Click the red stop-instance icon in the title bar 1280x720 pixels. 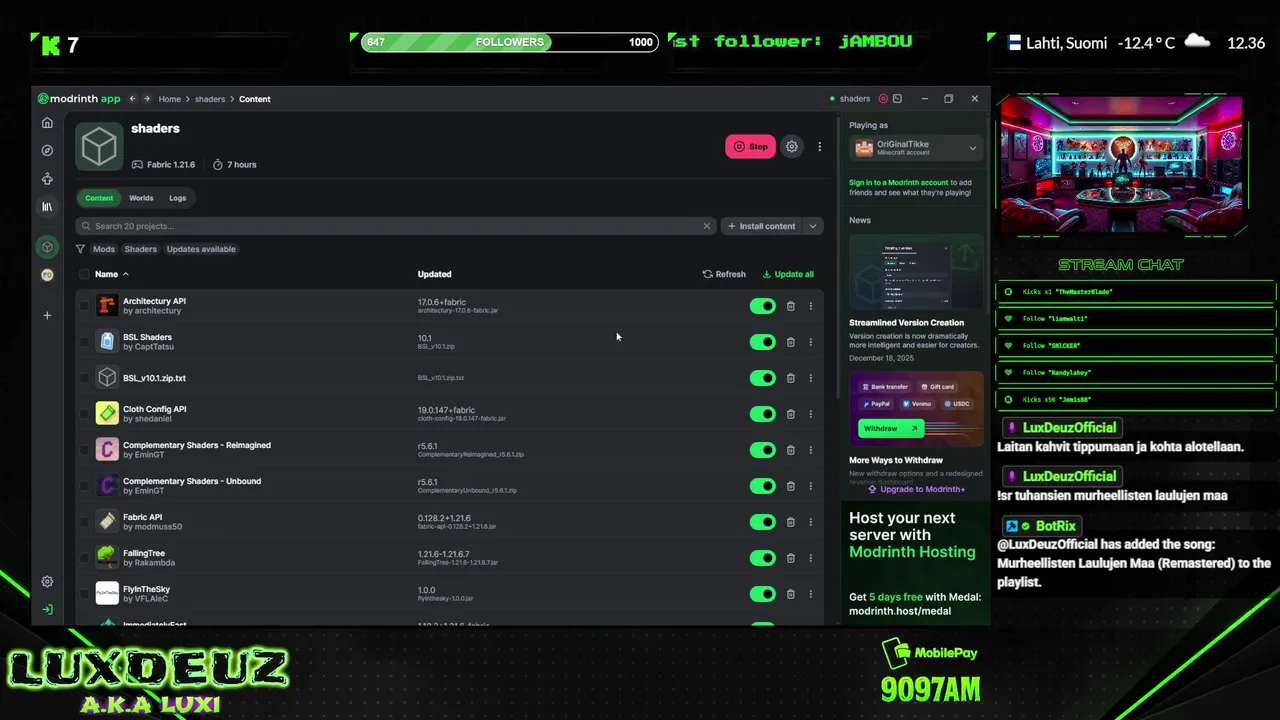[x=883, y=99]
